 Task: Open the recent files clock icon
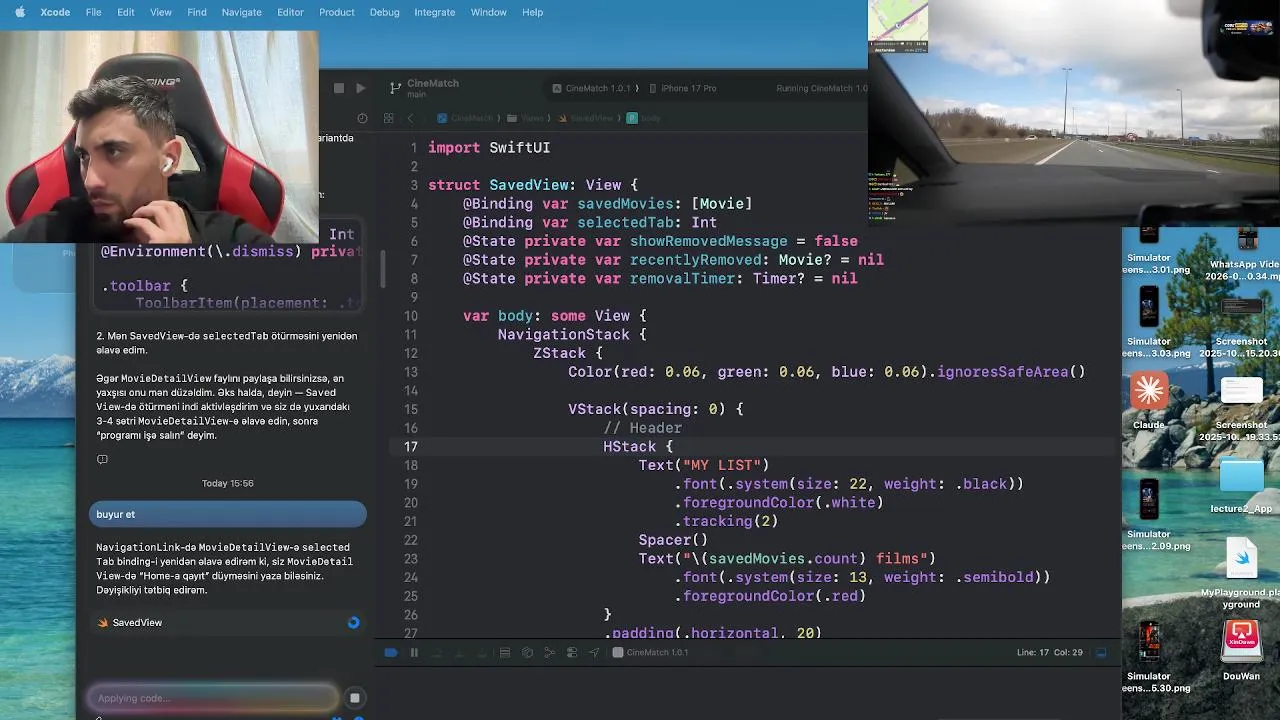[x=362, y=118]
